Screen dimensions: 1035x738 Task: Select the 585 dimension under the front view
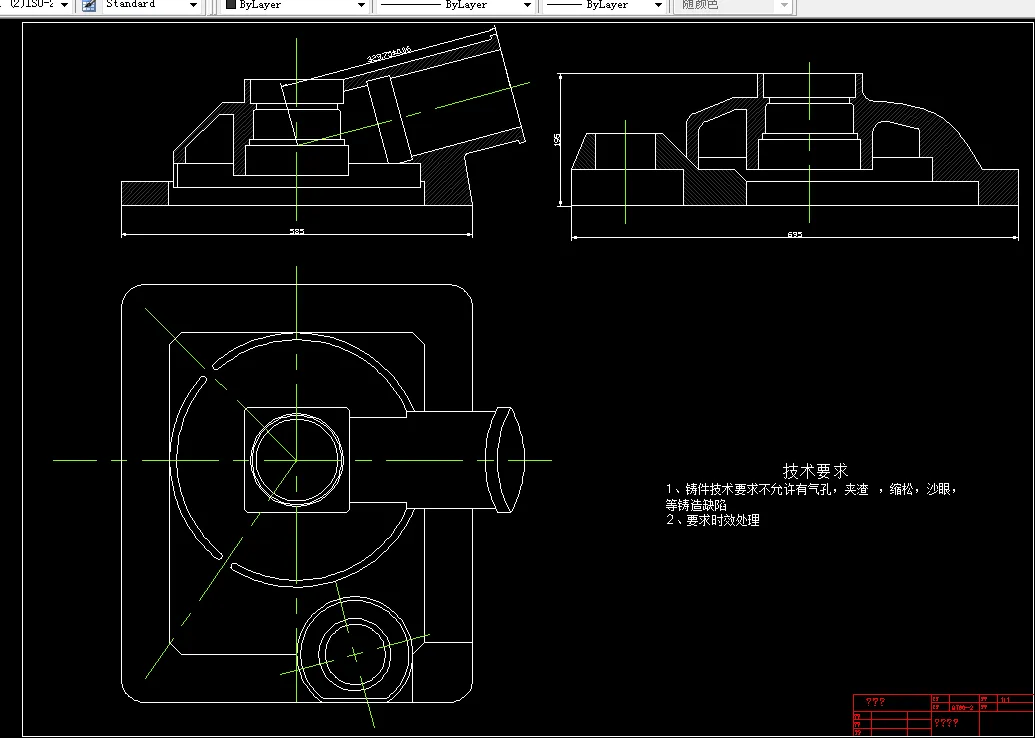(x=296, y=230)
